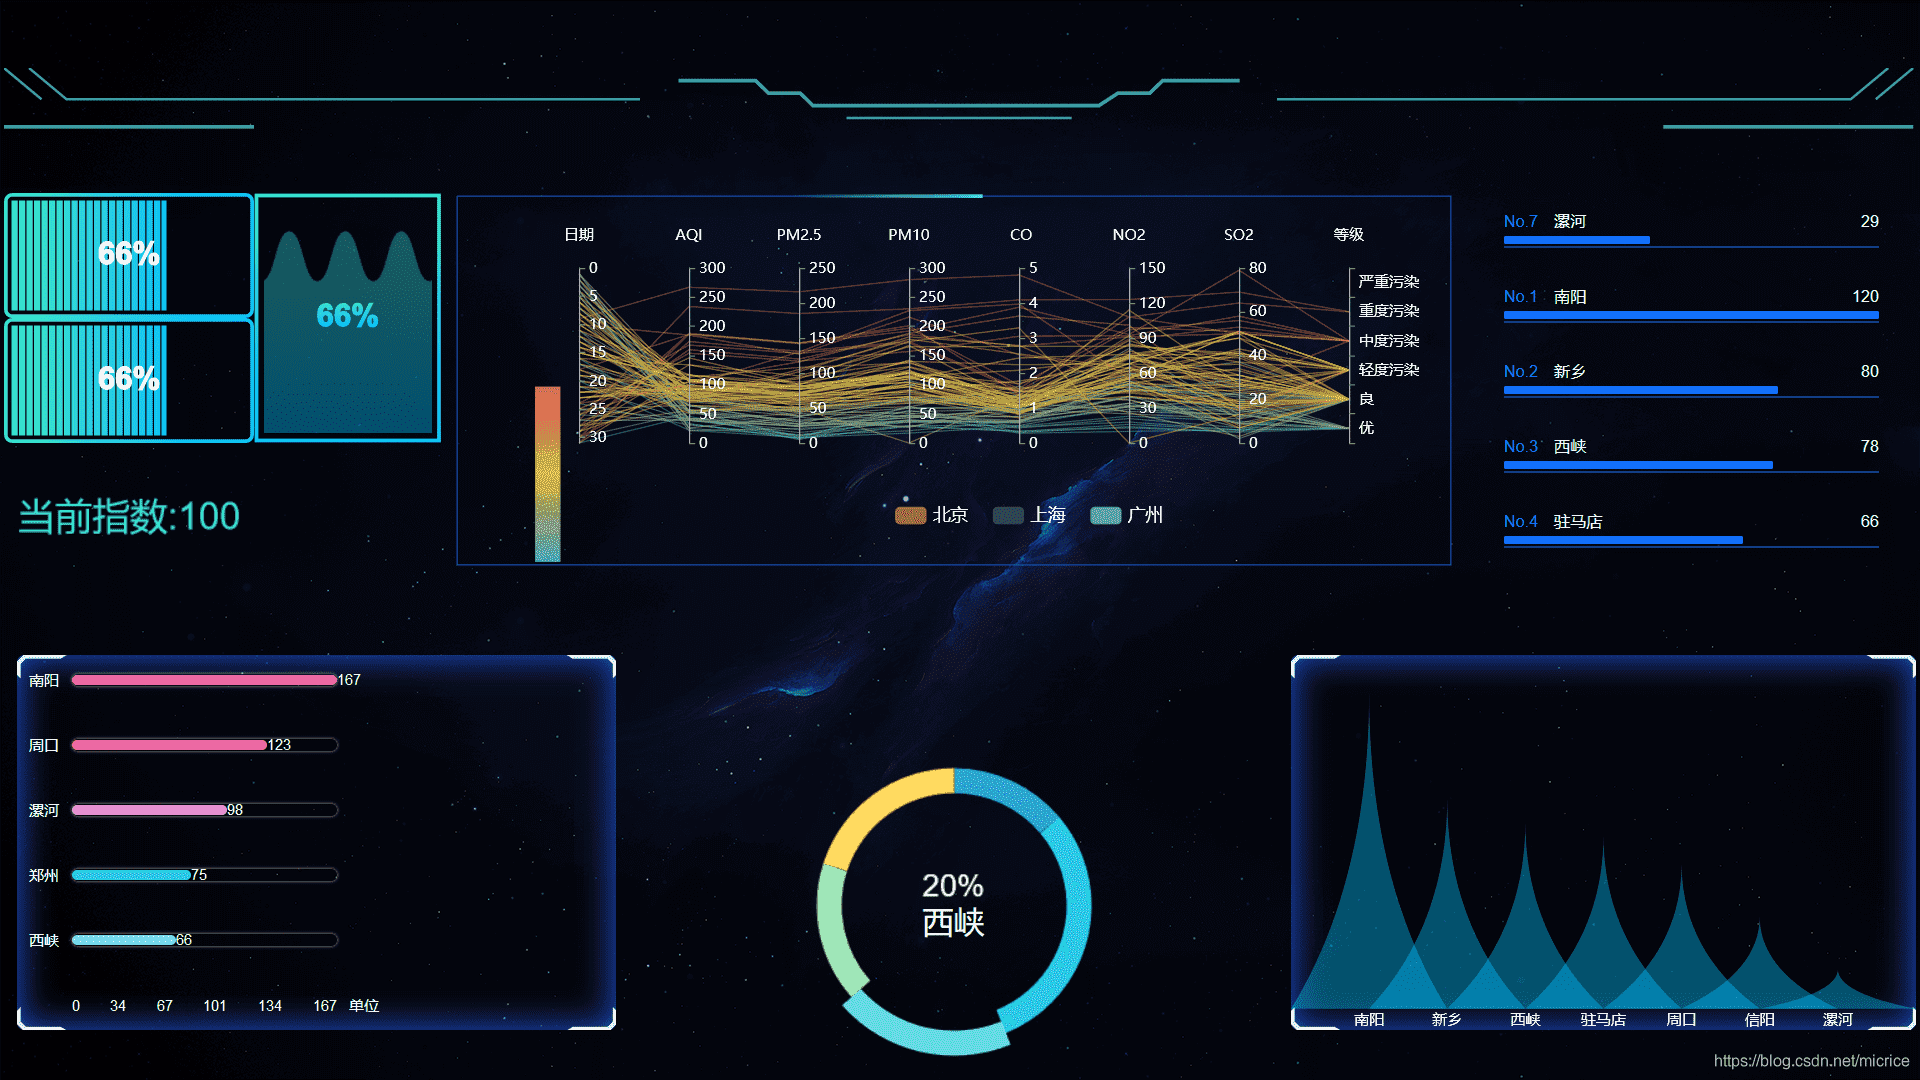The image size is (1920, 1080).
Task: Click the 漯河 x-axis label in area chart
Action: coord(1837,1020)
